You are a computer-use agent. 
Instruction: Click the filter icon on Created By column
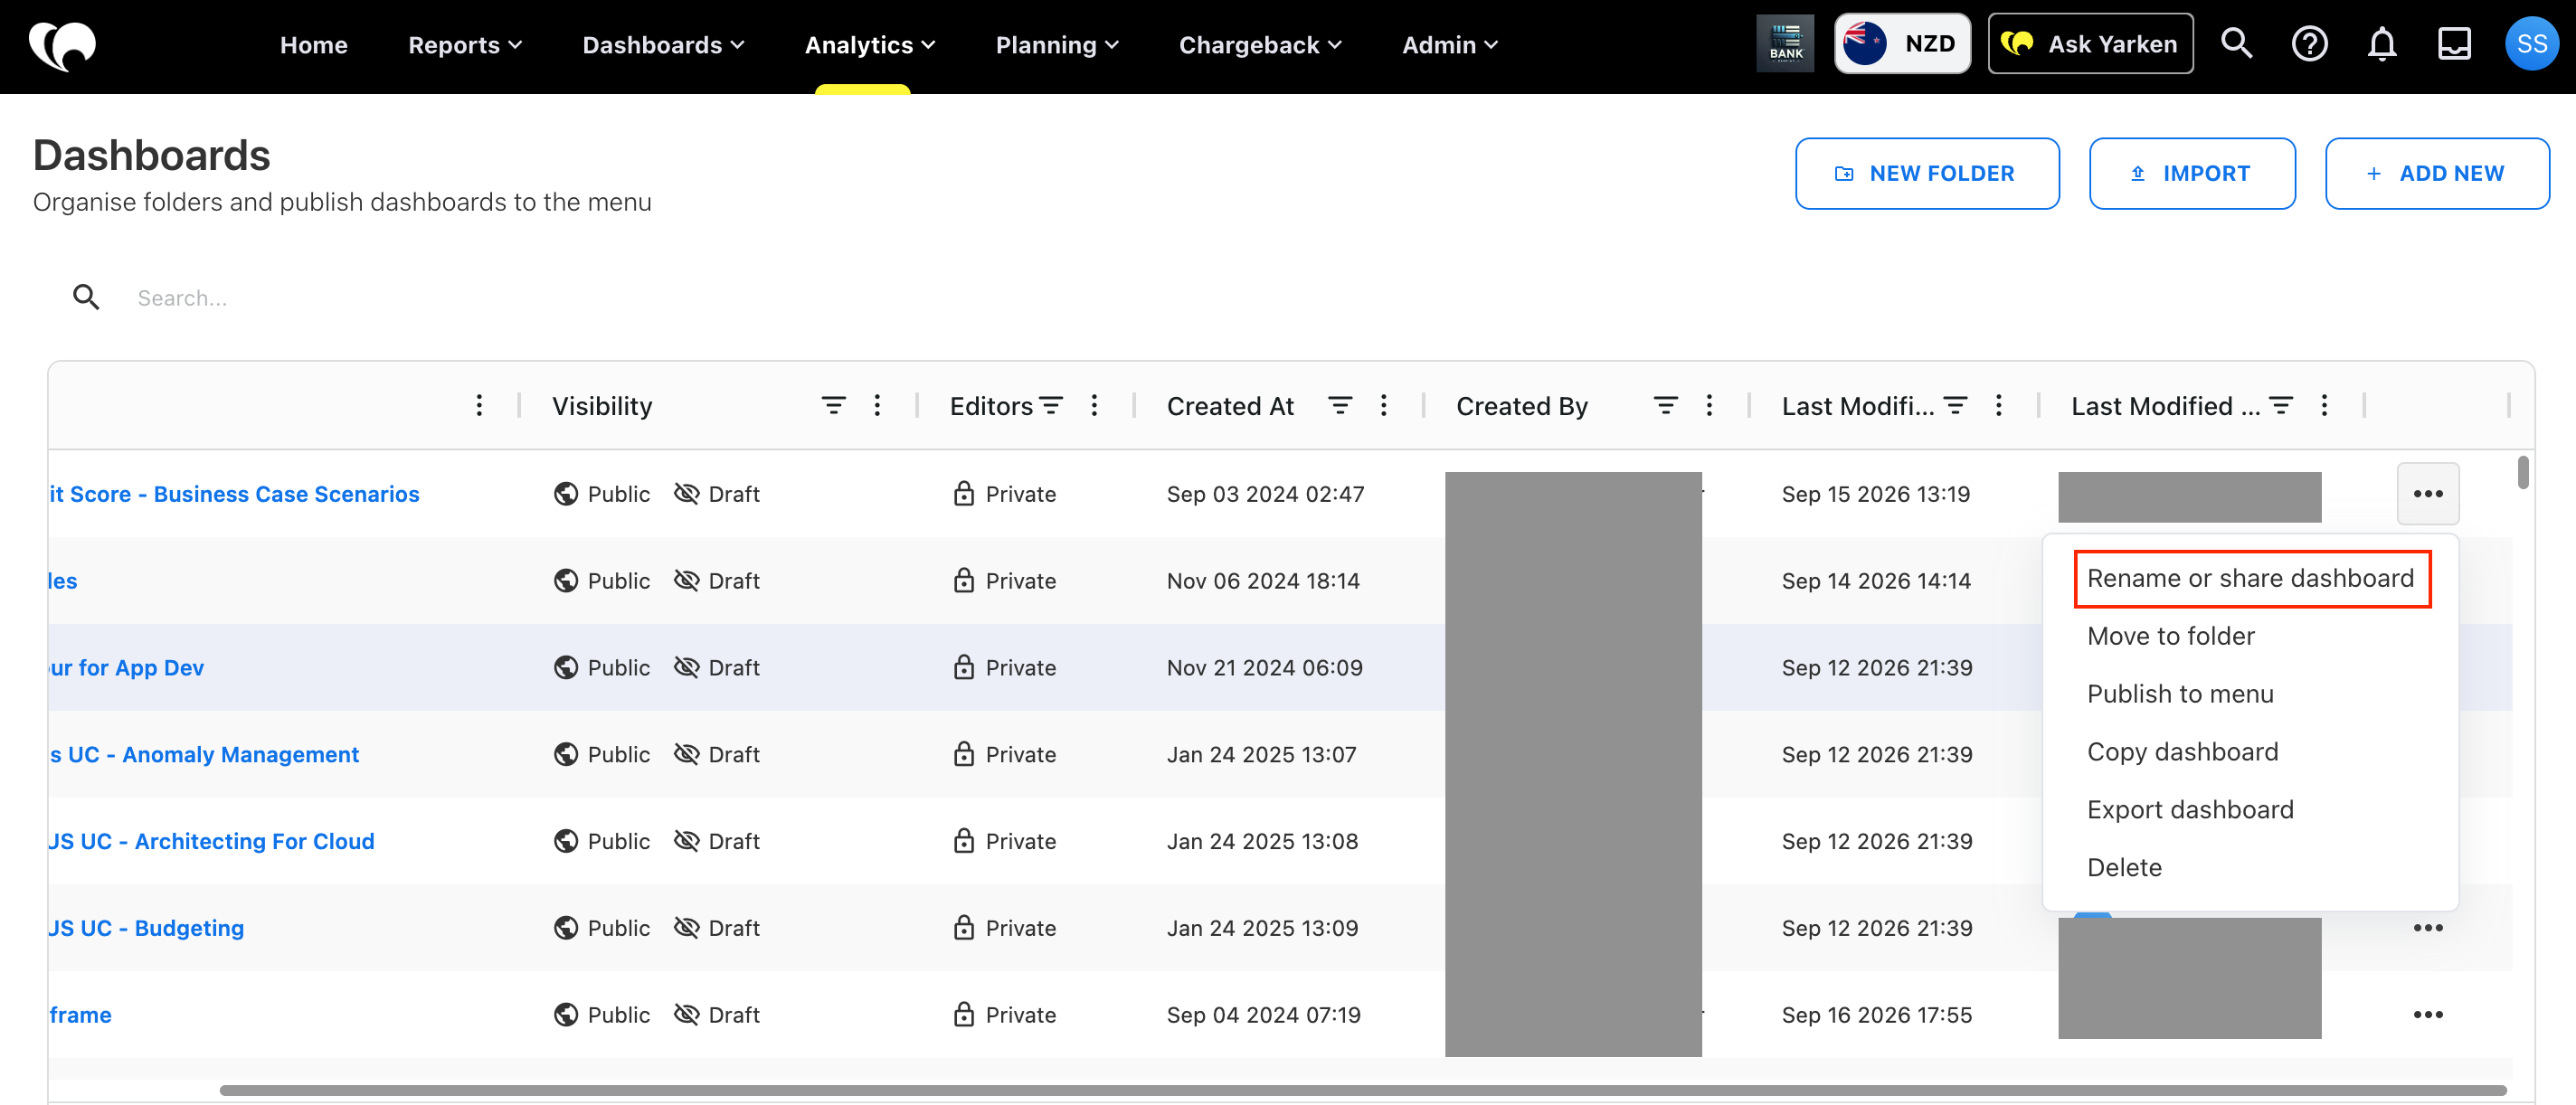(x=1665, y=405)
